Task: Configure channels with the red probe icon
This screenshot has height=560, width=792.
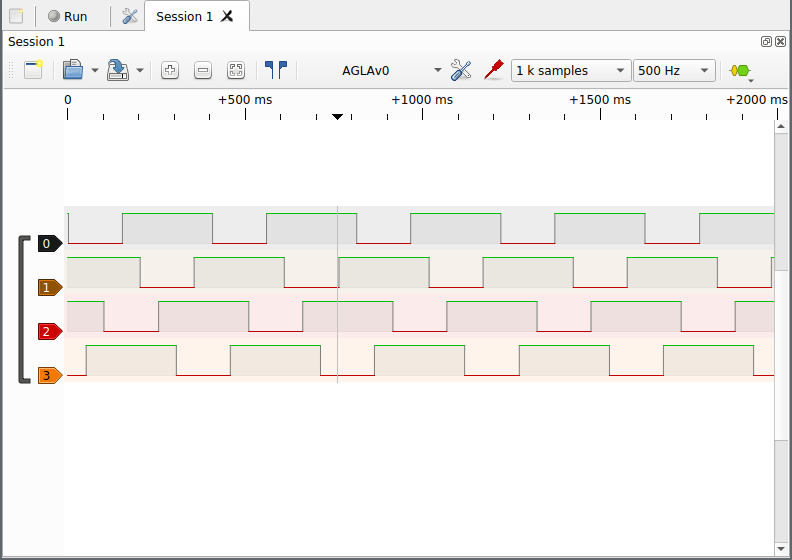Action: [493, 70]
